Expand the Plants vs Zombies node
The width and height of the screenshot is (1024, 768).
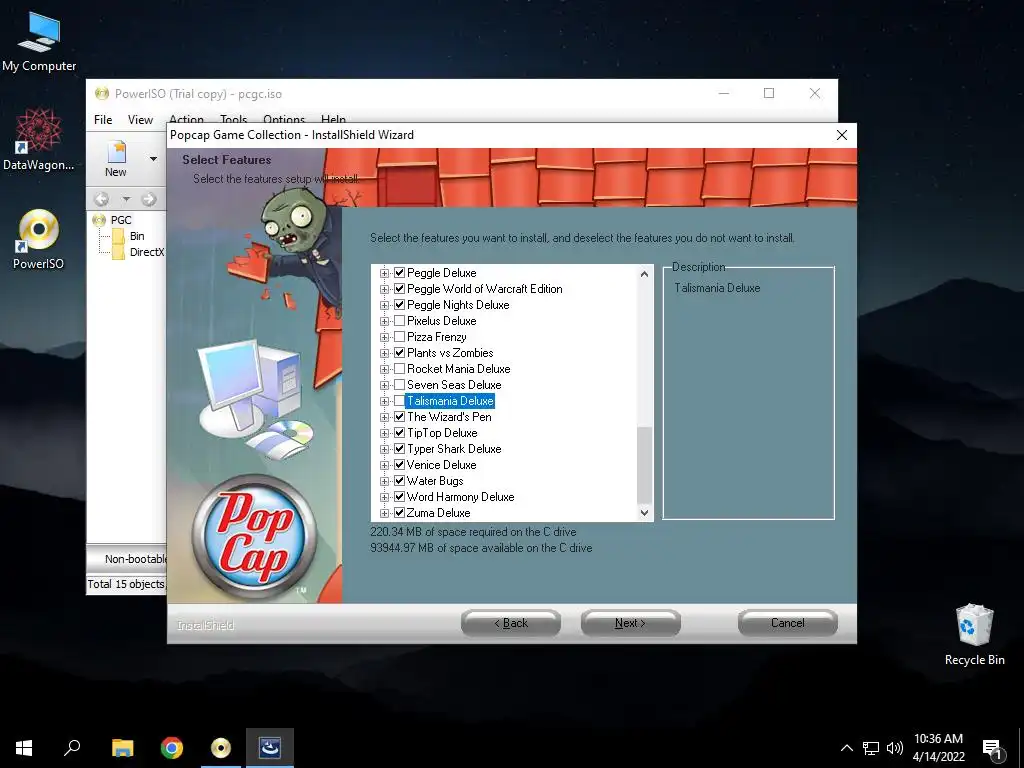tap(385, 353)
